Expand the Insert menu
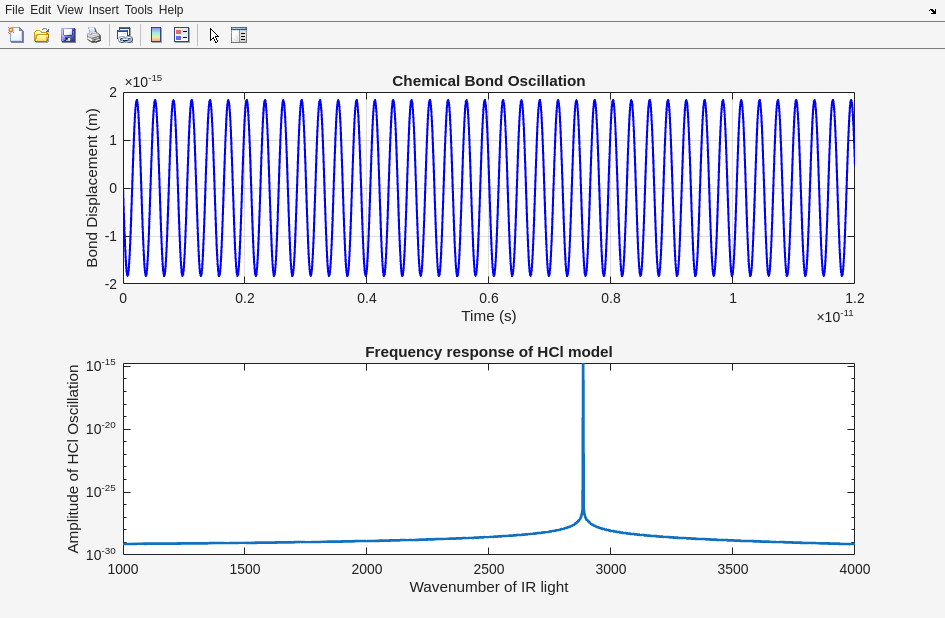Image resolution: width=945 pixels, height=618 pixels. [104, 10]
